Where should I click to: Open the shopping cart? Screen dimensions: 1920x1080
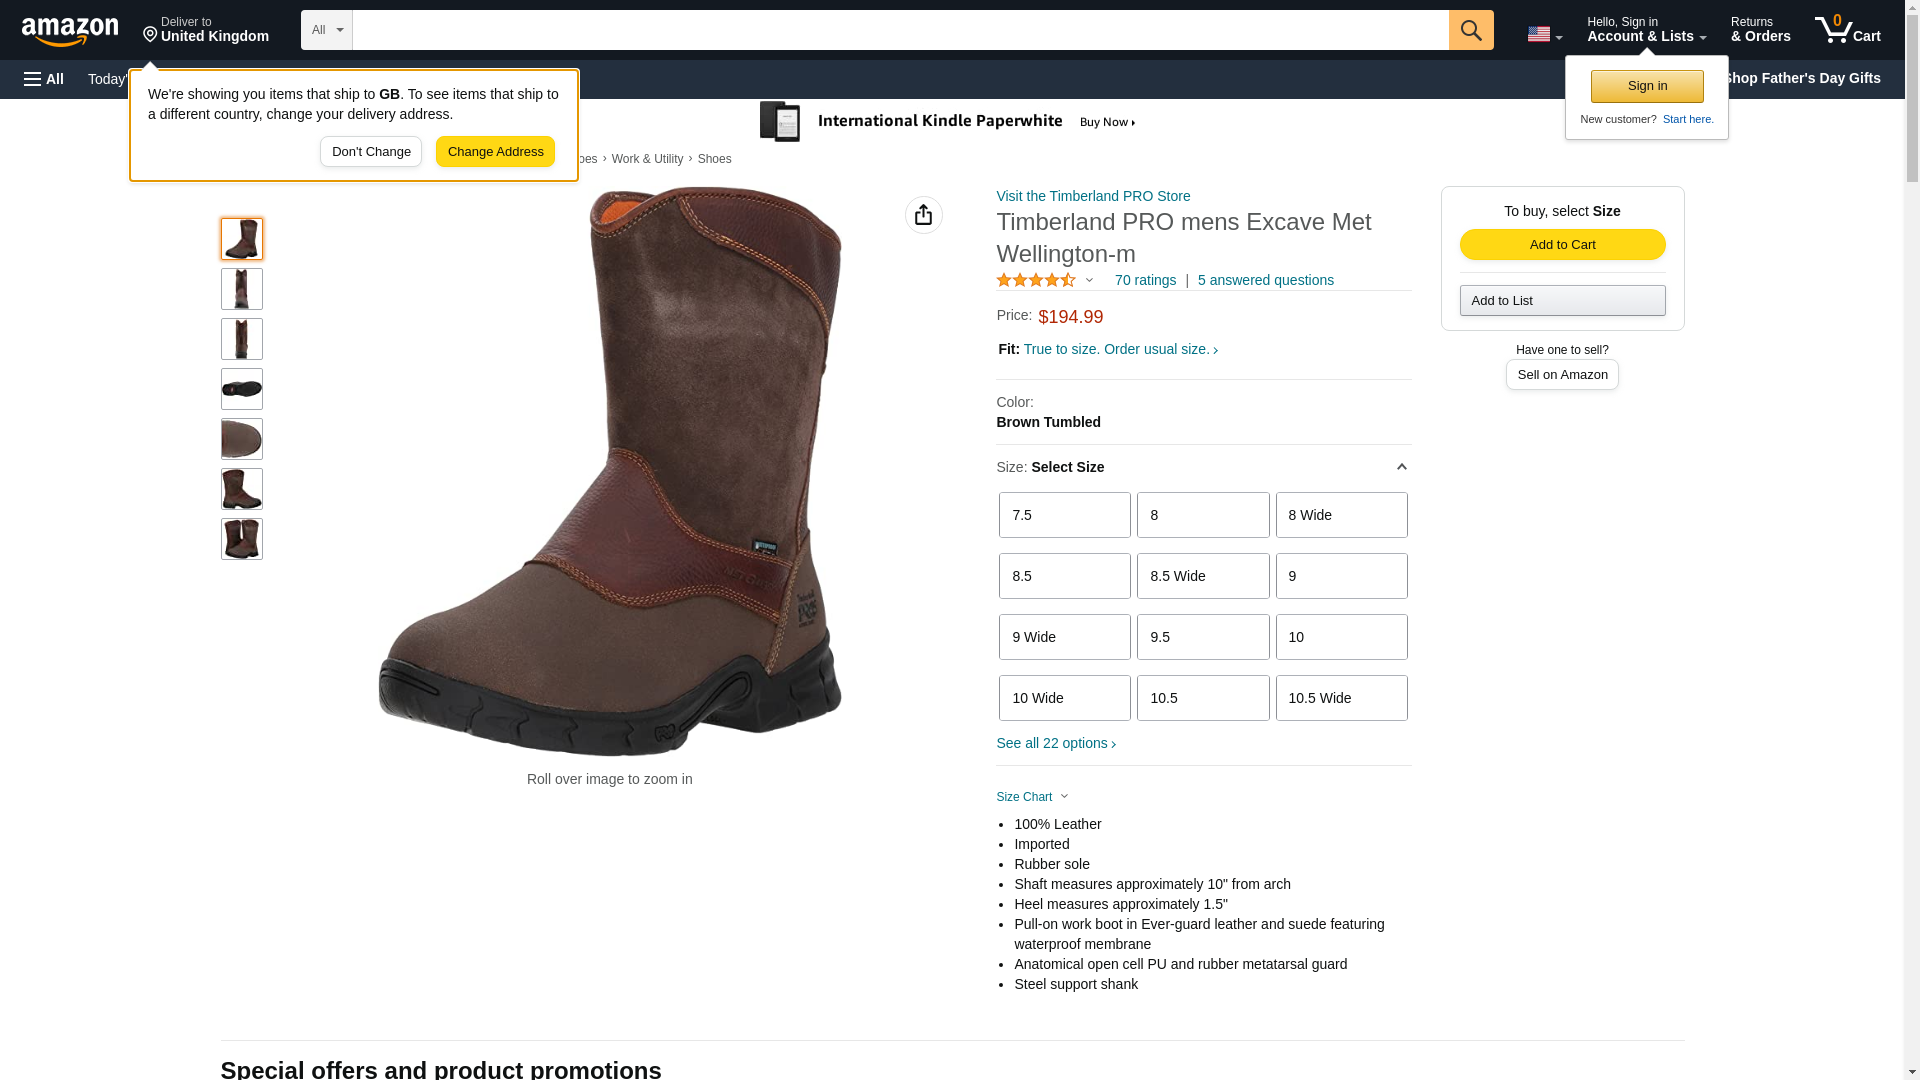[x=1847, y=30]
